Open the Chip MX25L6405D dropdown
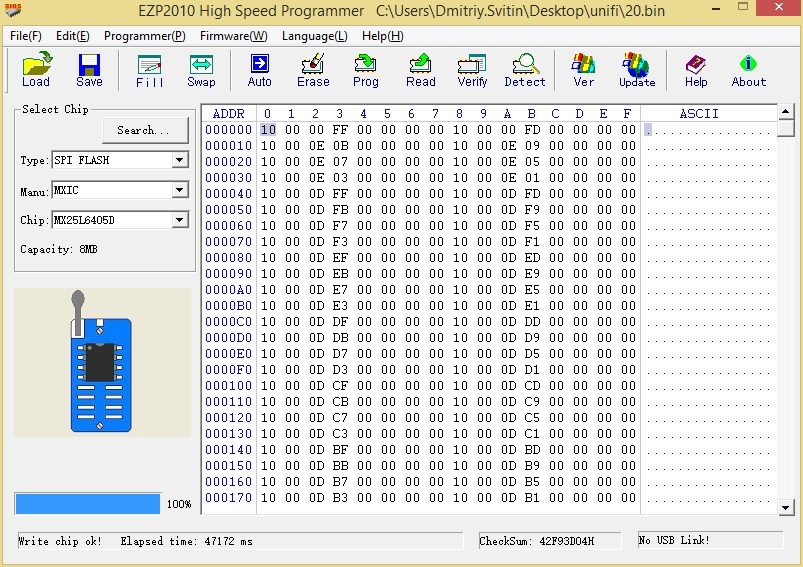 pos(179,220)
